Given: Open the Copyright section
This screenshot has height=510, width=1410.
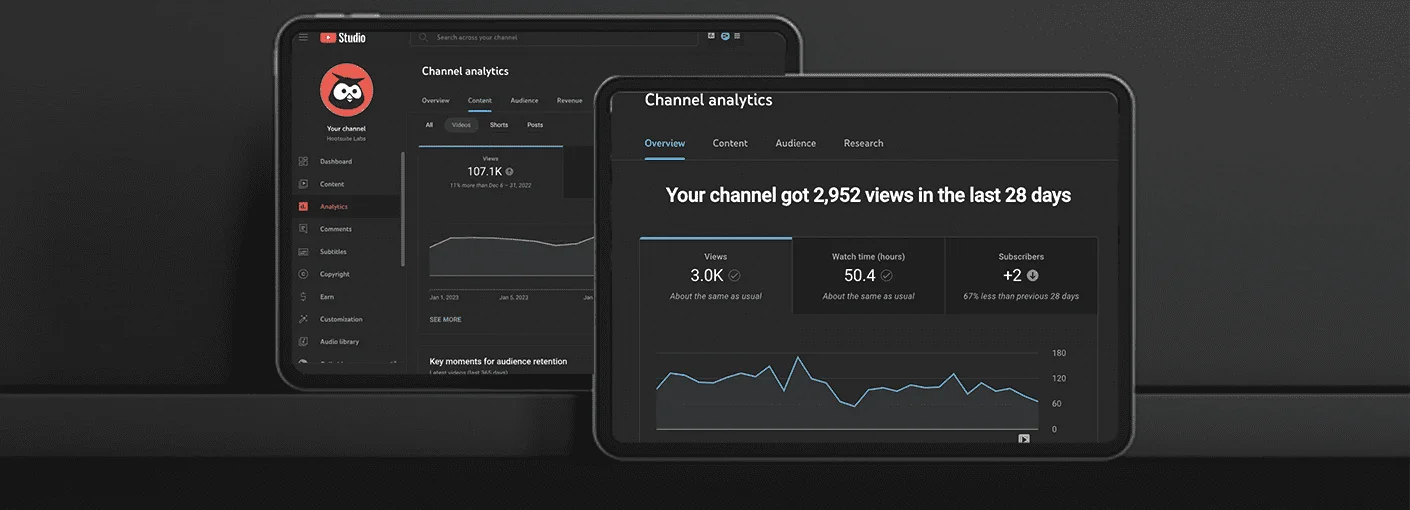Looking at the screenshot, I should coord(334,274).
